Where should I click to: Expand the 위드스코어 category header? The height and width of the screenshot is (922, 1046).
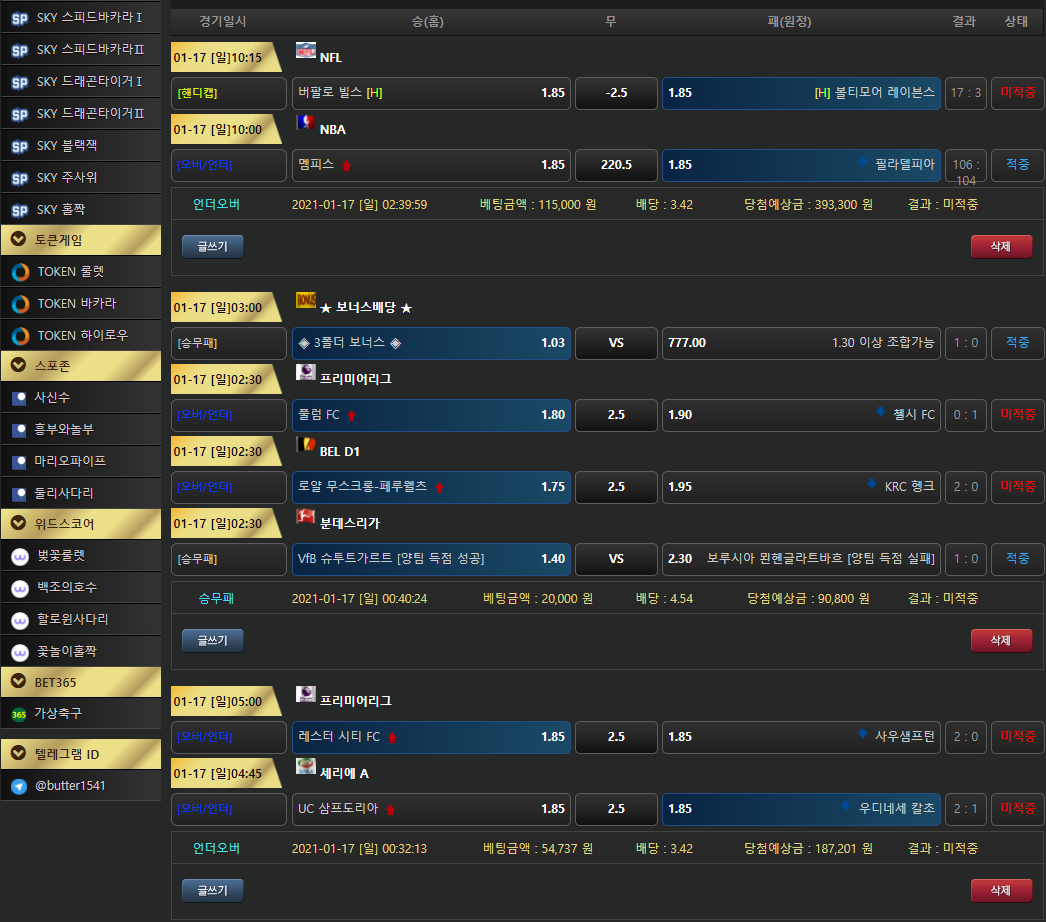pyautogui.click(x=19, y=524)
